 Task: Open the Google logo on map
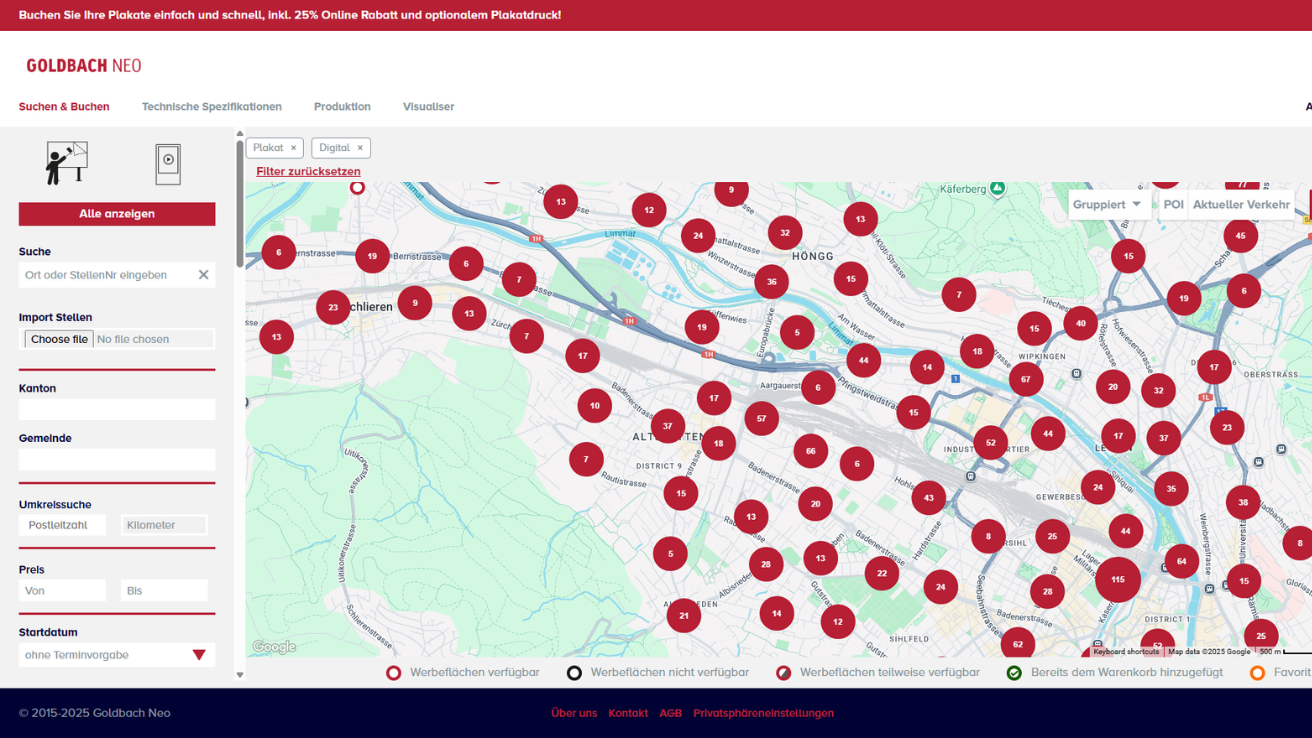274,647
